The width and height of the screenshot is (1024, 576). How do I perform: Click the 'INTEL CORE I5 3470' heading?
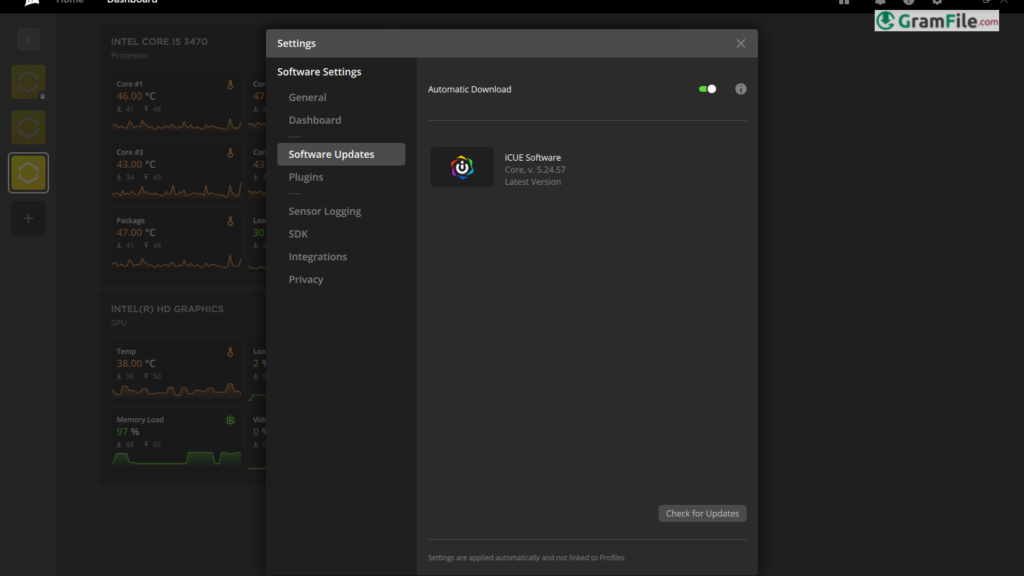(x=159, y=41)
